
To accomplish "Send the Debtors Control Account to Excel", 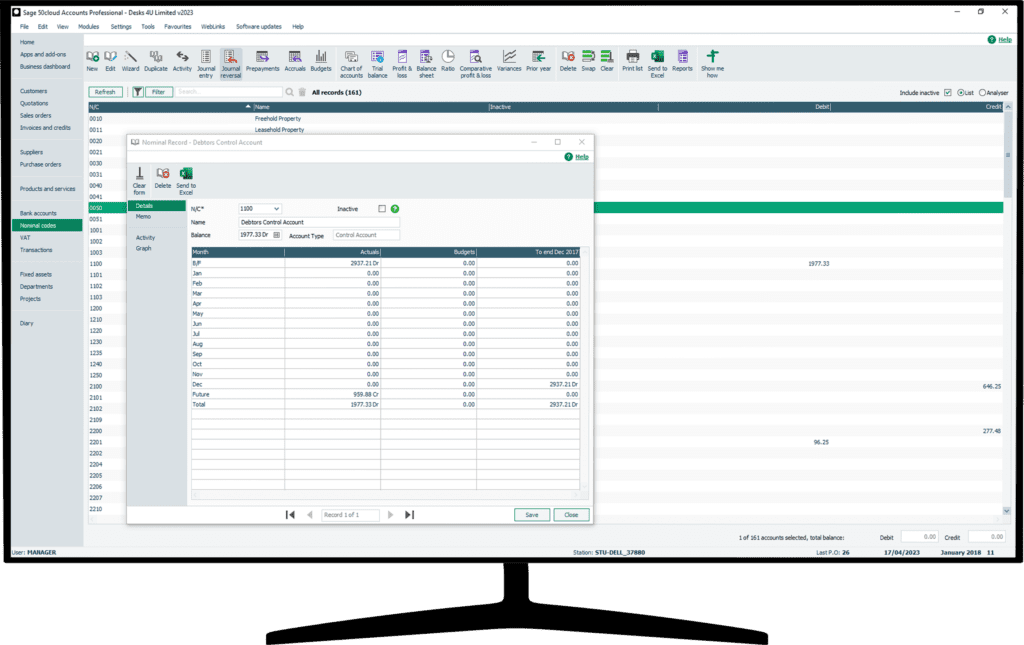I will [186, 178].
